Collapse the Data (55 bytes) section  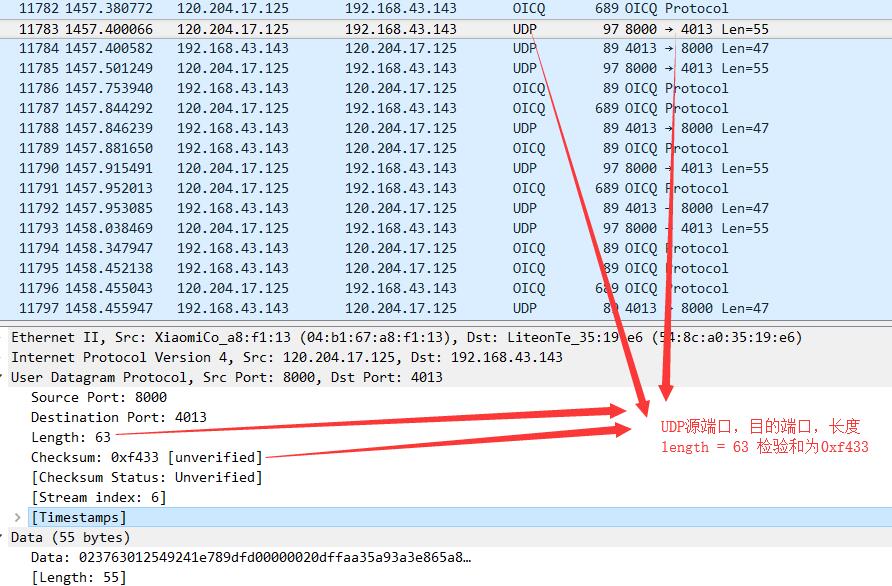[x=5, y=537]
